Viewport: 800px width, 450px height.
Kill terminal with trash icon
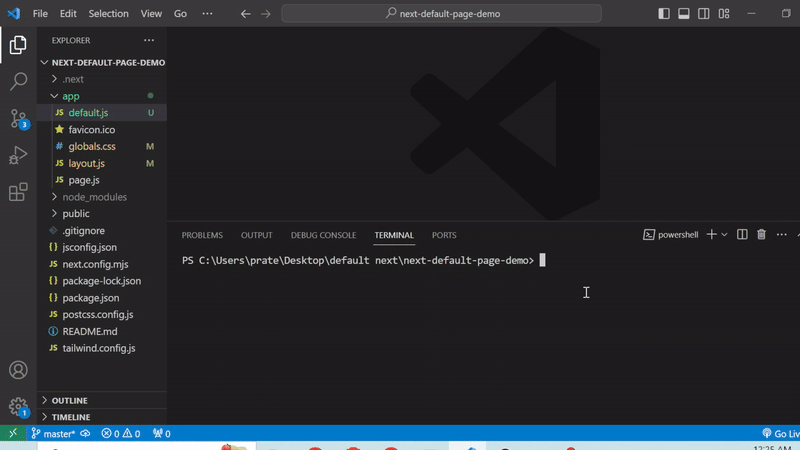(761, 235)
